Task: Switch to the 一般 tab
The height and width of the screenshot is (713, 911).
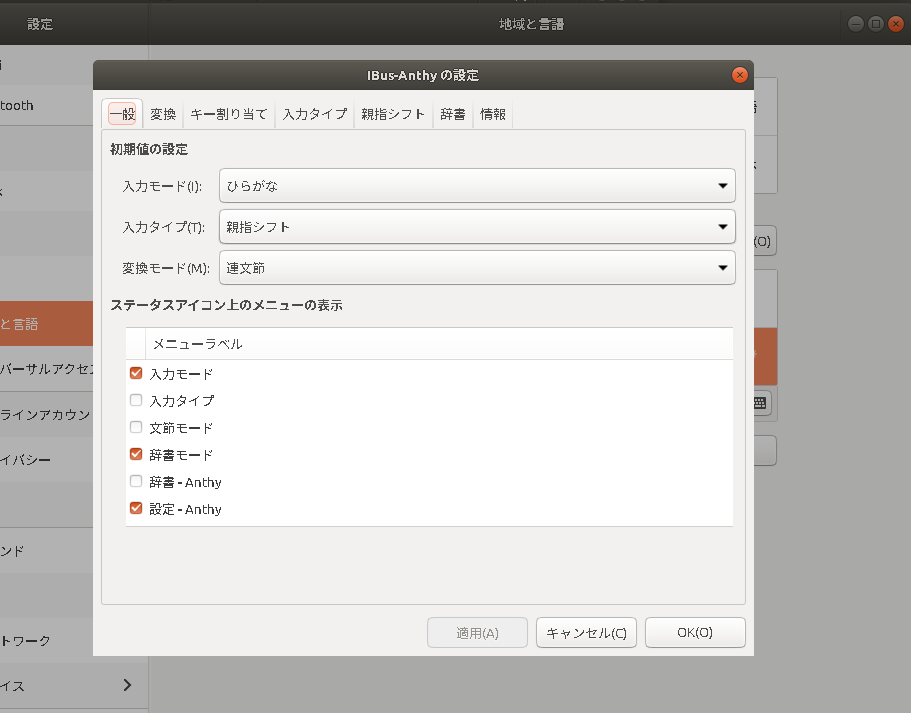Action: (122, 114)
